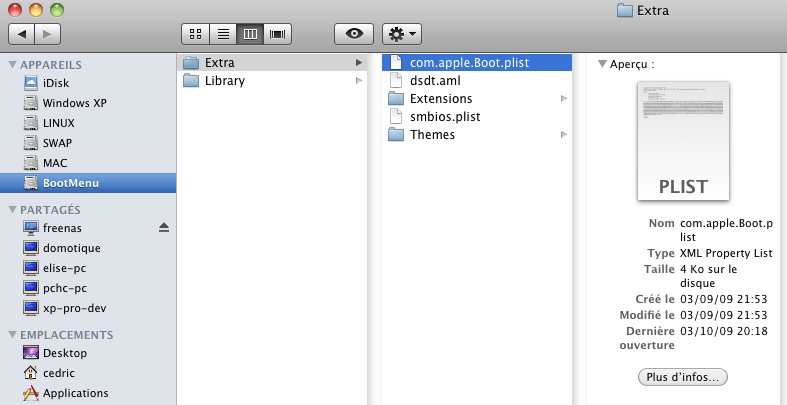Click the Extra folder title icon
This screenshot has width=787, height=405.
tap(624, 10)
